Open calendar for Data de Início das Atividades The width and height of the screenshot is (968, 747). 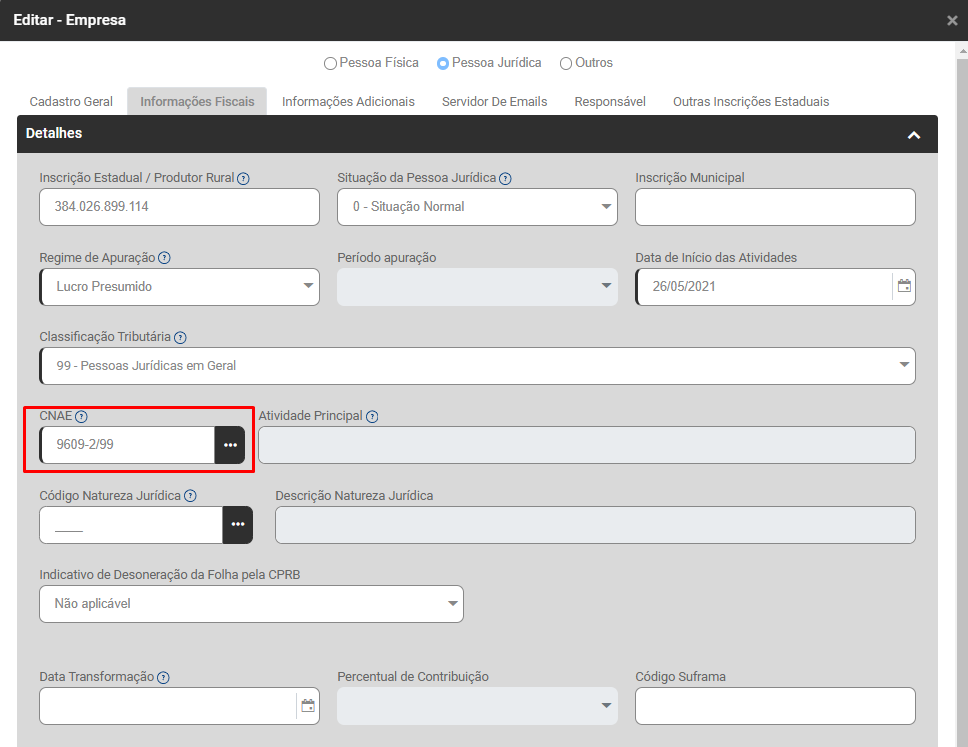tap(904, 286)
